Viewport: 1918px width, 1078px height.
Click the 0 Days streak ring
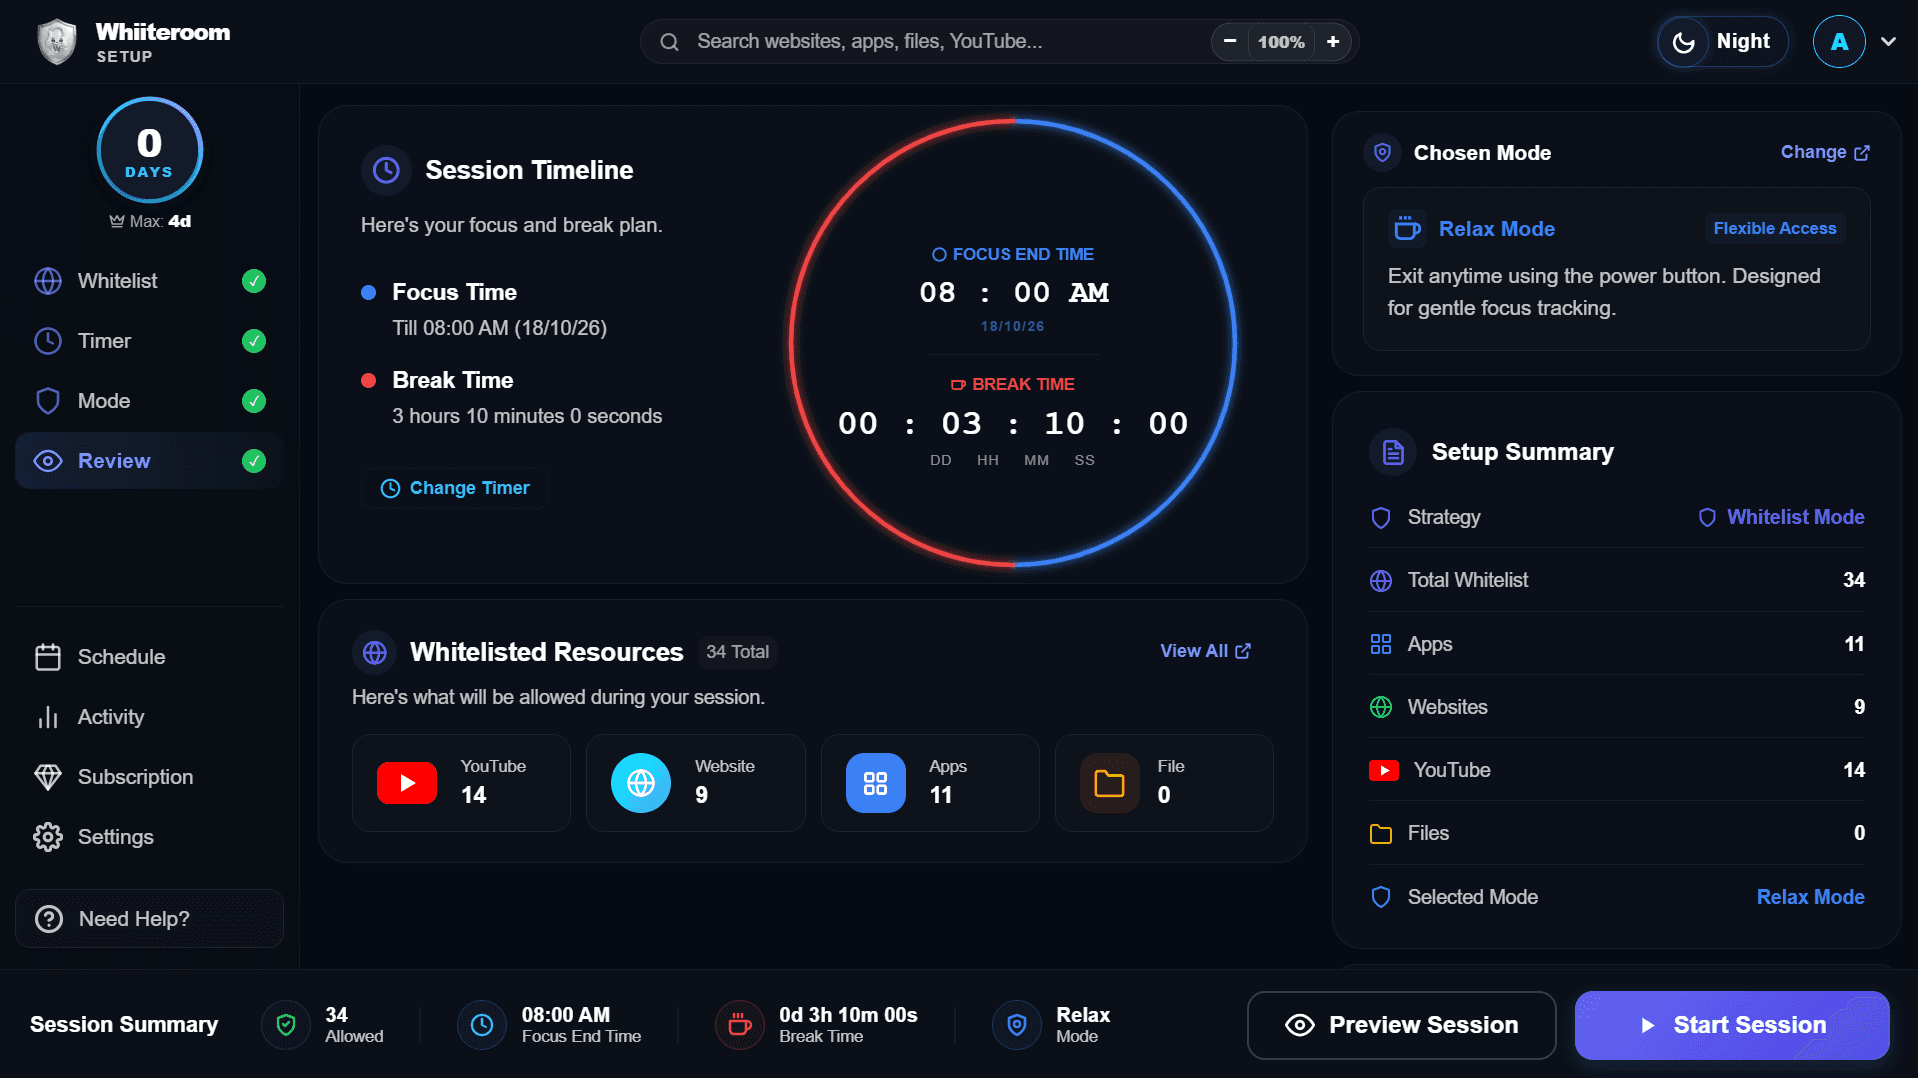click(150, 151)
